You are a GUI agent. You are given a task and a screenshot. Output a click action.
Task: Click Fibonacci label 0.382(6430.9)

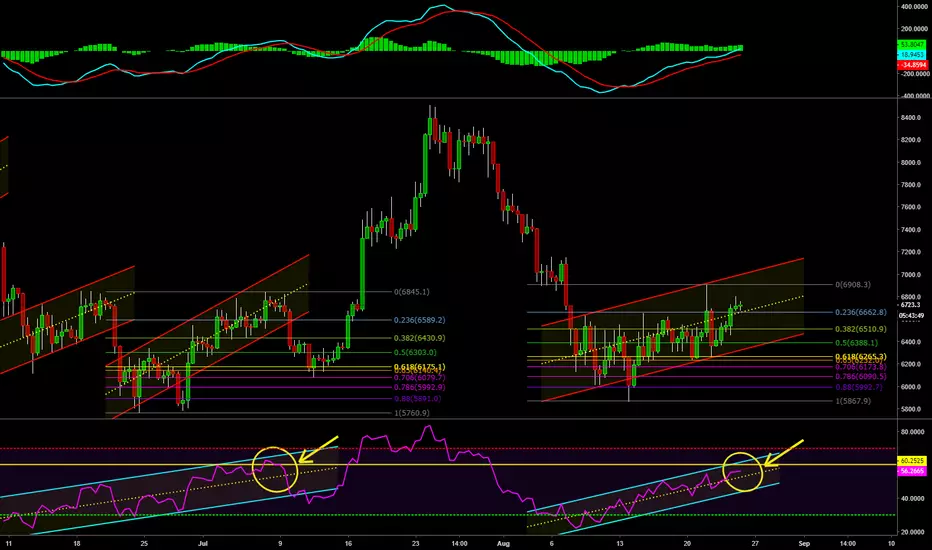[419, 338]
